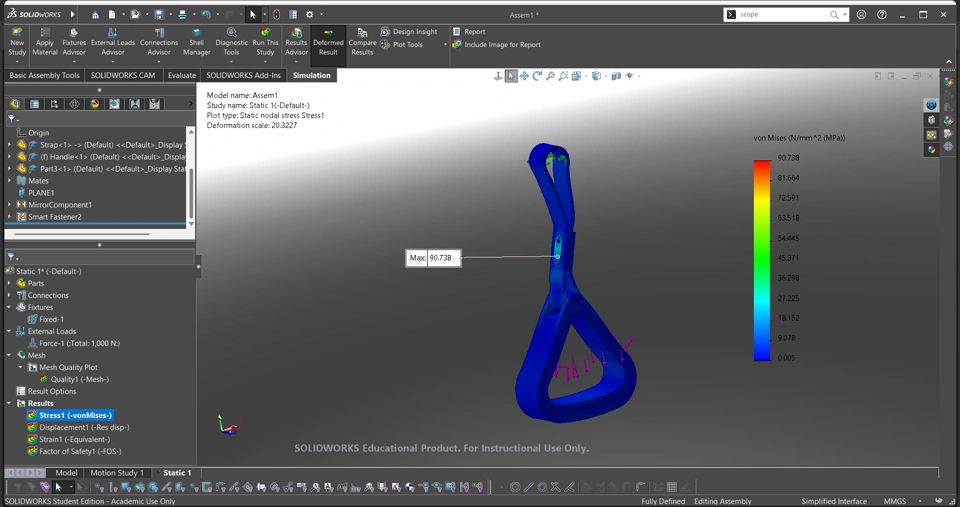Click the DisplayManager color-wheel tab icon

tap(94, 104)
